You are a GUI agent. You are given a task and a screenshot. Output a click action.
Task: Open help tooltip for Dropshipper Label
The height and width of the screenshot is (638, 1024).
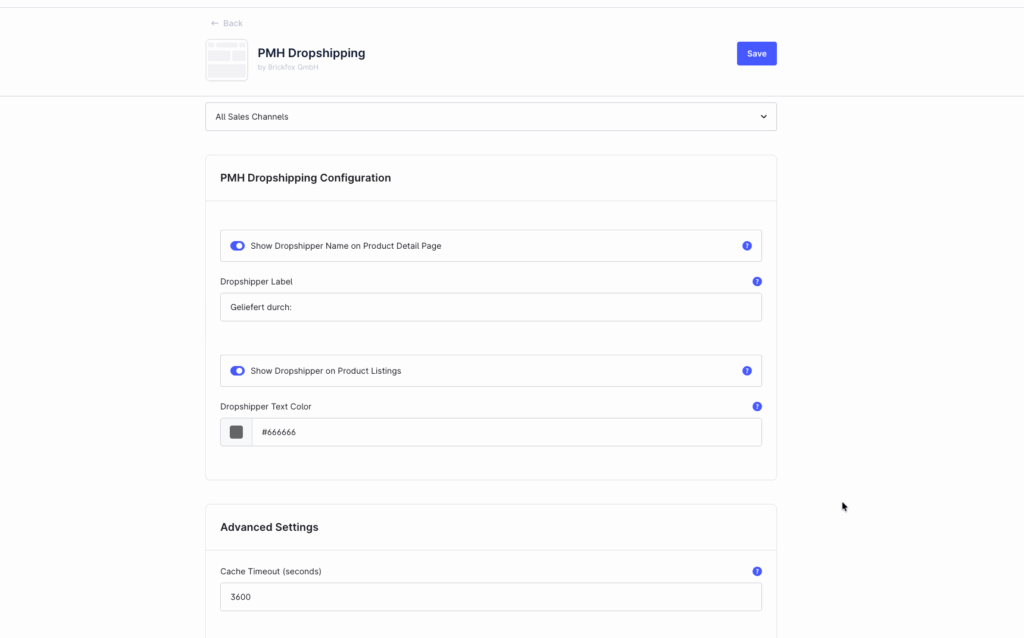(x=757, y=282)
